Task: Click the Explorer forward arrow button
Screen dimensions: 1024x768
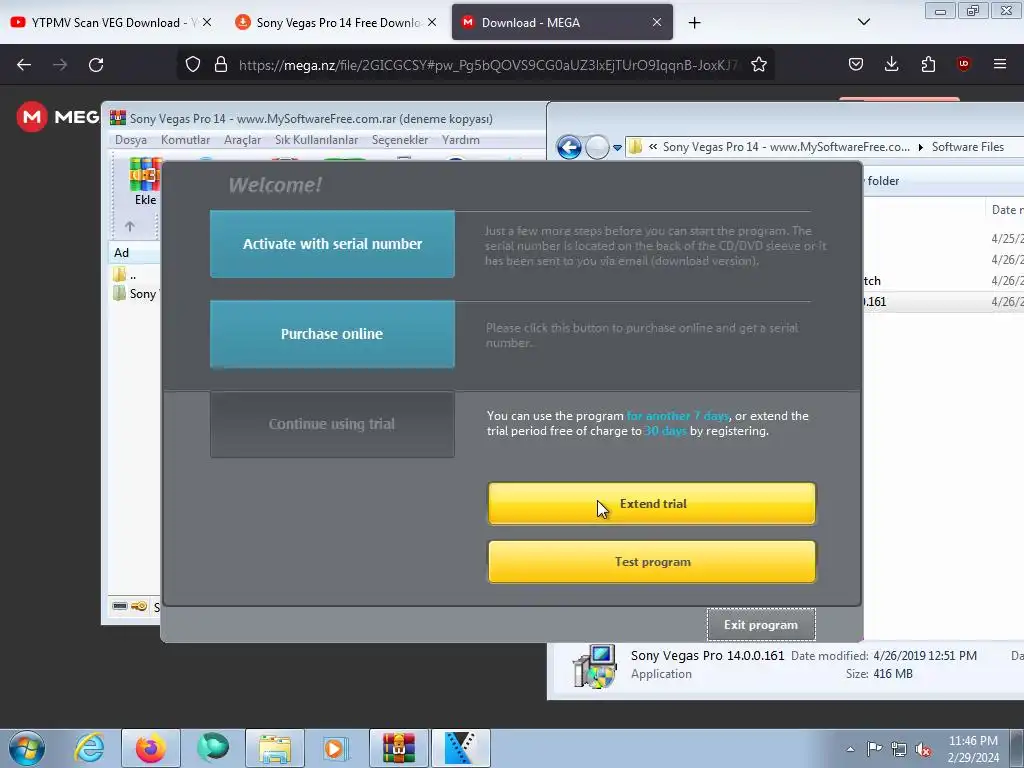Action: click(597, 147)
